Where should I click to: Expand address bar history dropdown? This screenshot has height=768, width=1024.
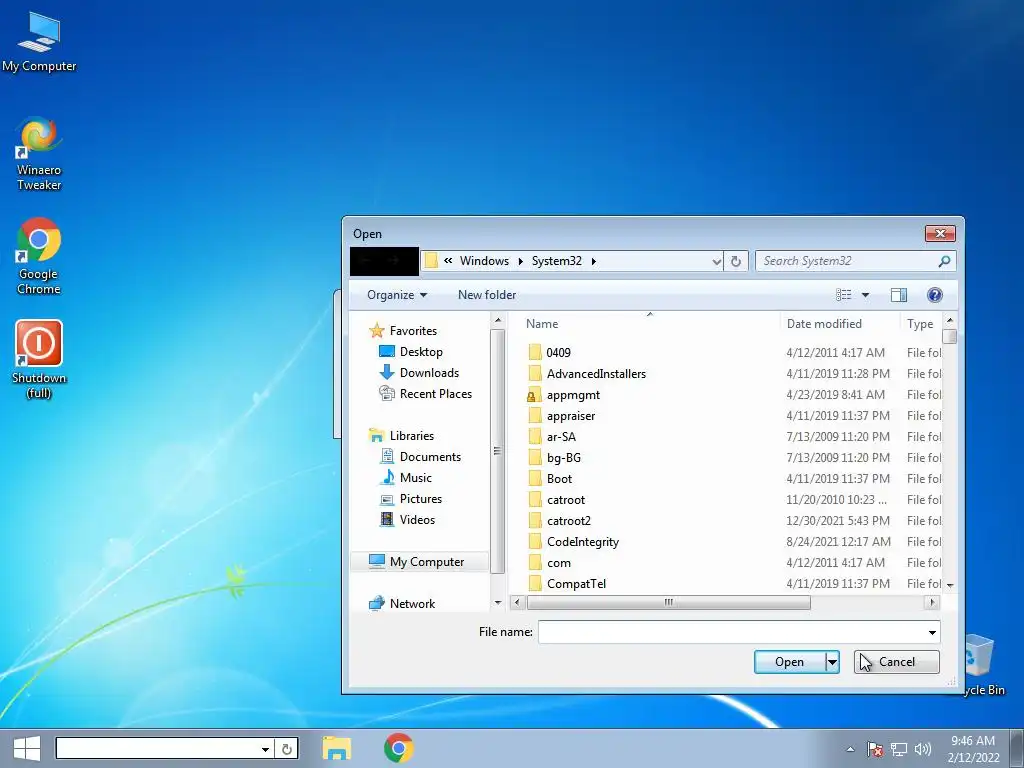click(716, 261)
